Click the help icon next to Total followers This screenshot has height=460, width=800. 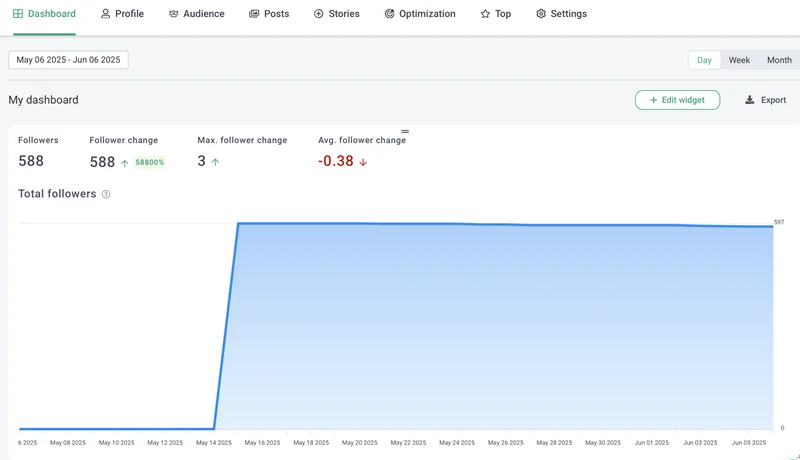[x=106, y=194]
